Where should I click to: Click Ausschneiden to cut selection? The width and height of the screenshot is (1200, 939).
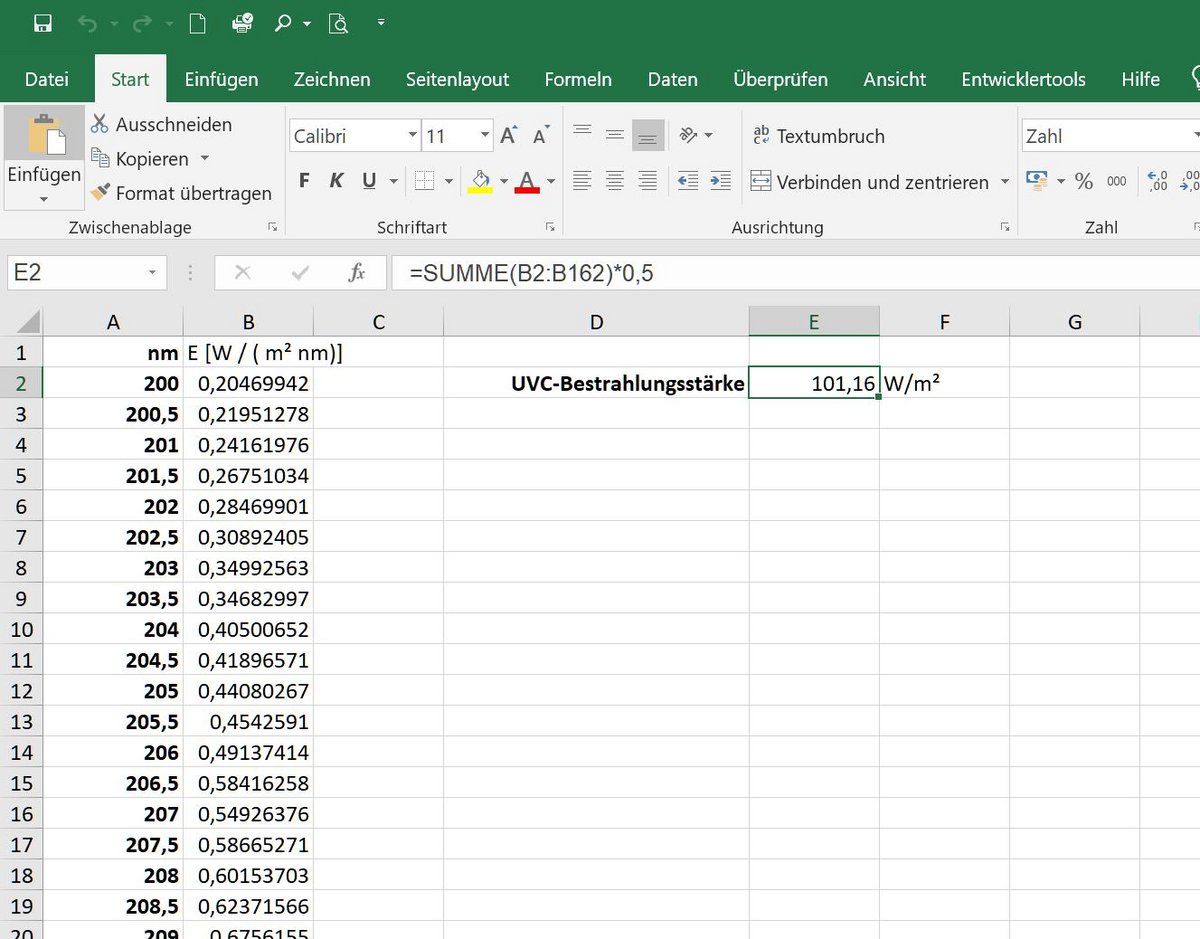tap(162, 124)
